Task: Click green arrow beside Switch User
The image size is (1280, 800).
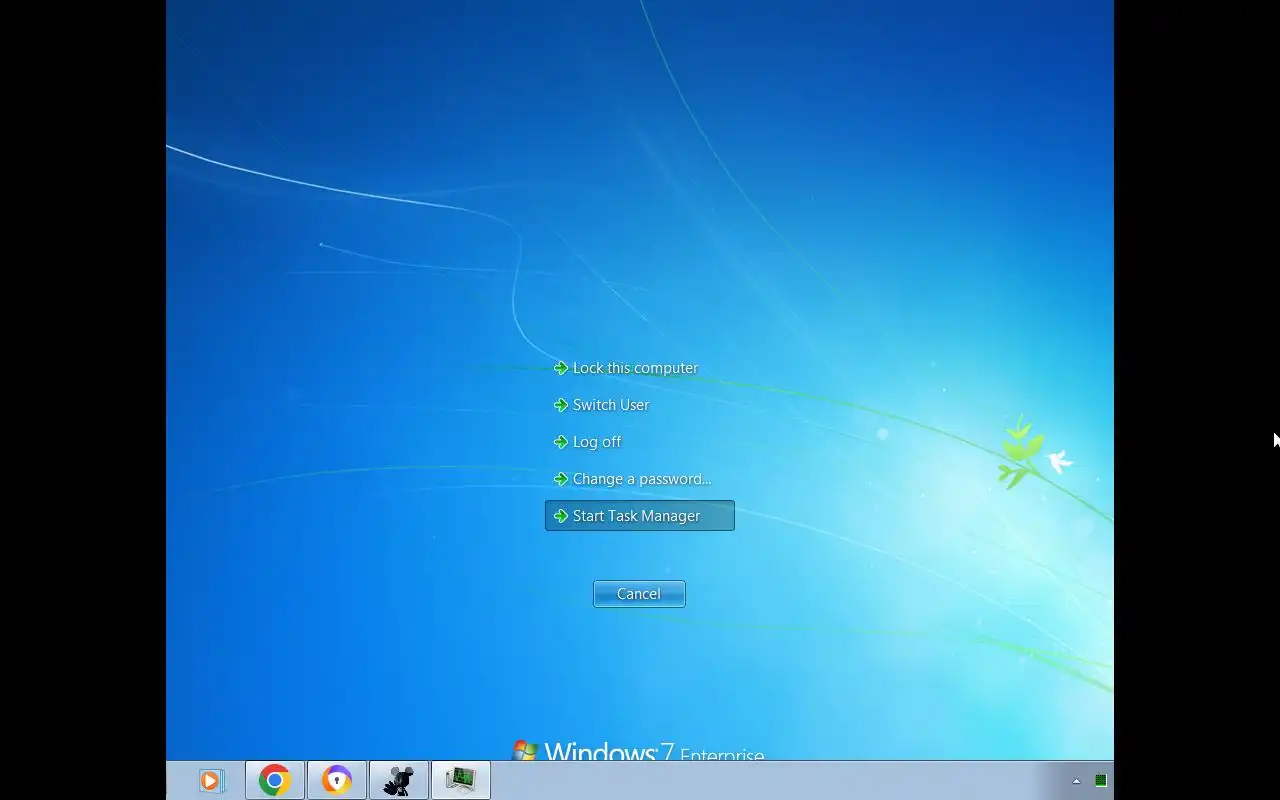Action: click(x=561, y=405)
